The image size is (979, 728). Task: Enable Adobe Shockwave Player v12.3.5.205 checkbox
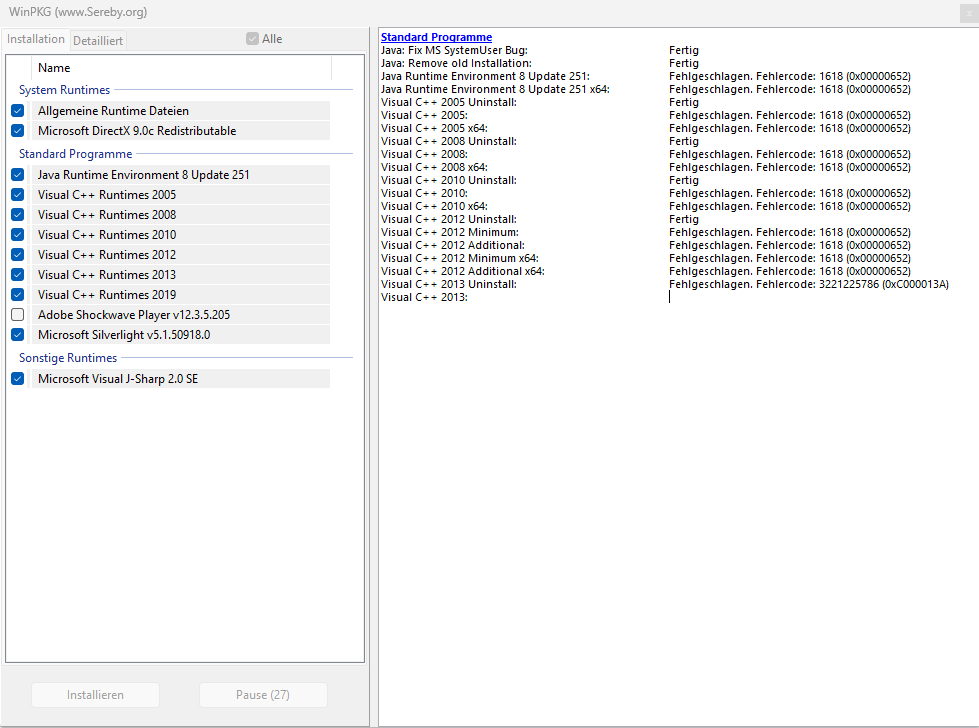(17, 315)
